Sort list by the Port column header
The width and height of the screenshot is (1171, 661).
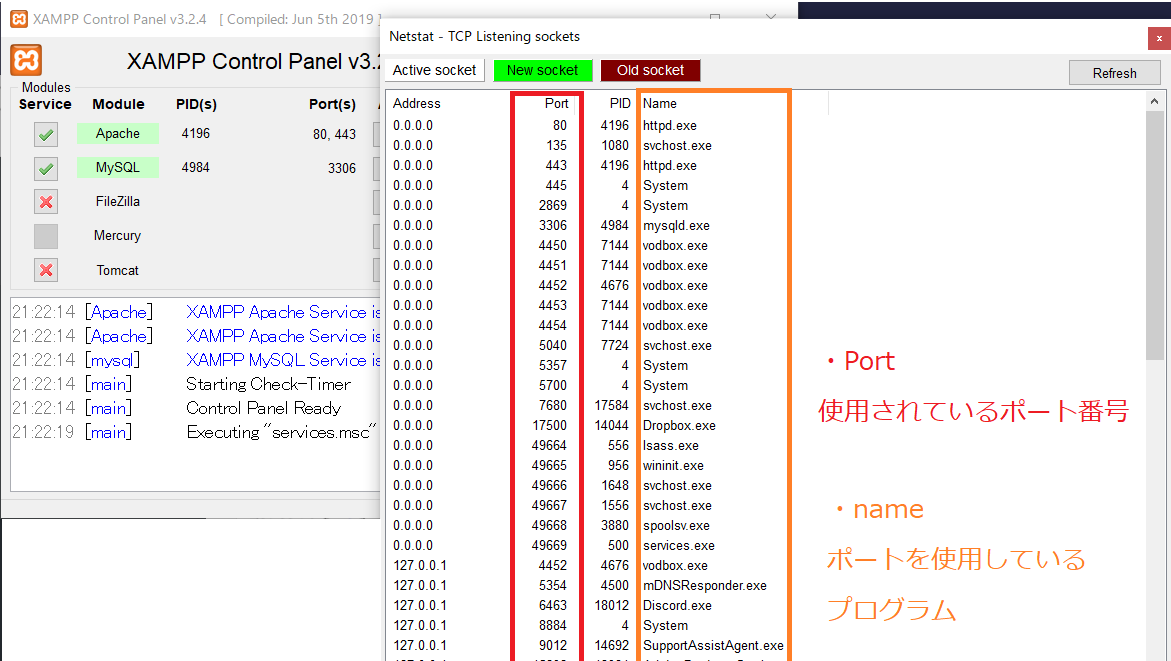point(556,103)
